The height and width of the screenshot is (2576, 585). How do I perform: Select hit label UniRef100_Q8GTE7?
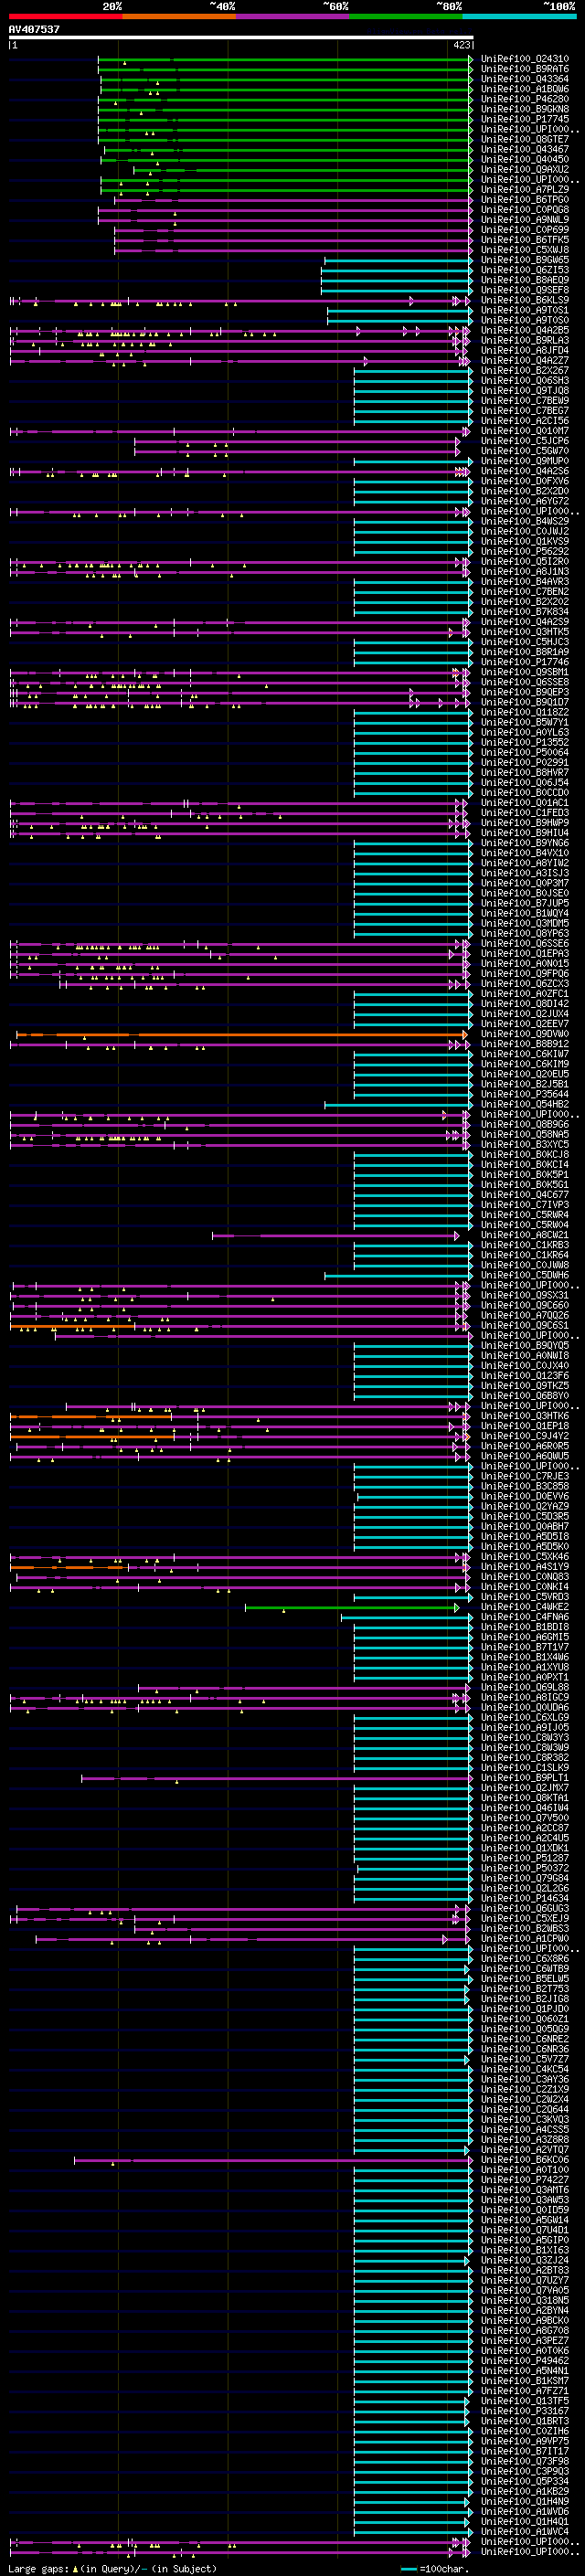tap(524, 139)
